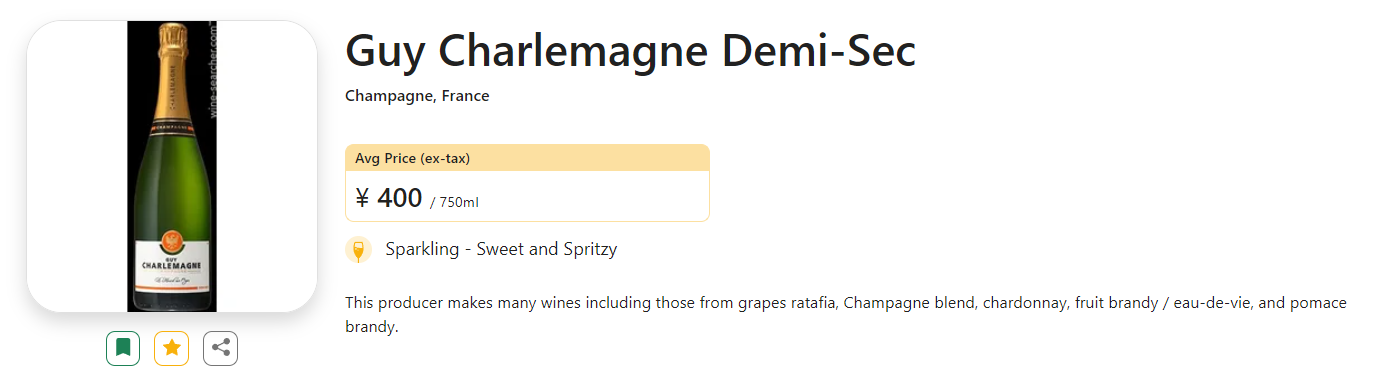Open the Guy Charlemagne bottle image
Screen dimensions: 1391x387
pos(172,166)
